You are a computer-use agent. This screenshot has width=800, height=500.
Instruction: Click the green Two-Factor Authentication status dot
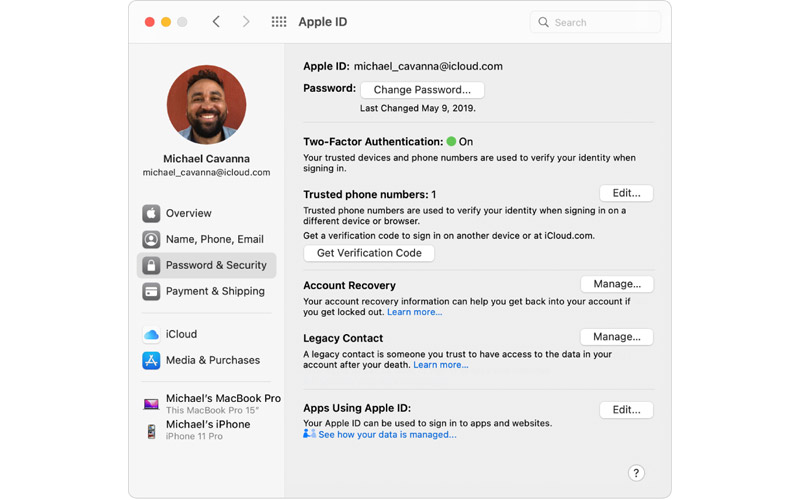(451, 141)
